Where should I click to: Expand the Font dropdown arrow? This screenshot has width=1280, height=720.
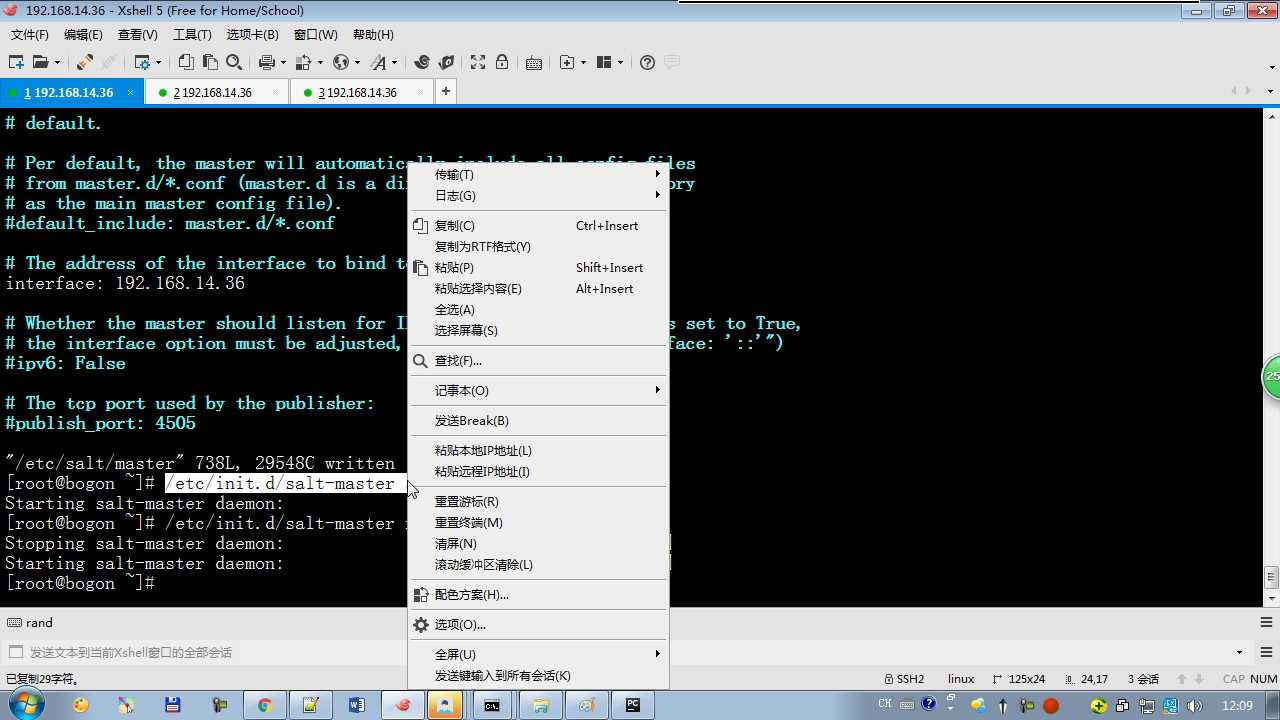click(x=395, y=62)
